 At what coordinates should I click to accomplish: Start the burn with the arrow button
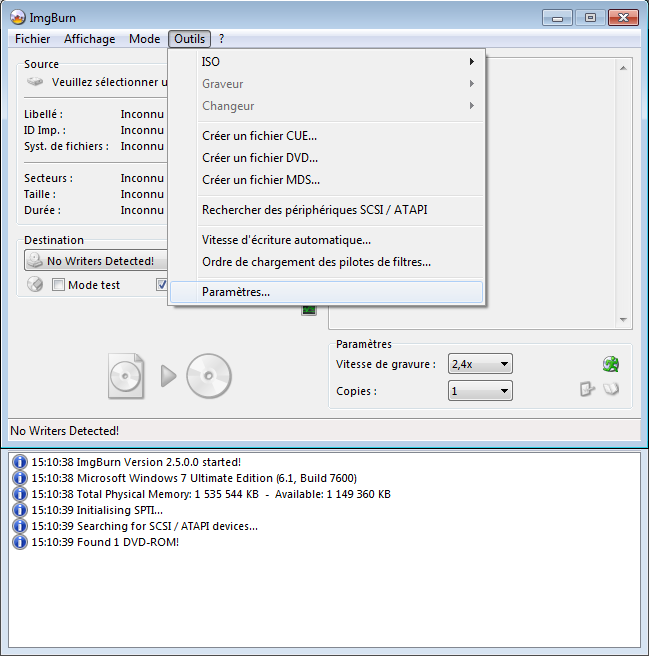[x=169, y=376]
